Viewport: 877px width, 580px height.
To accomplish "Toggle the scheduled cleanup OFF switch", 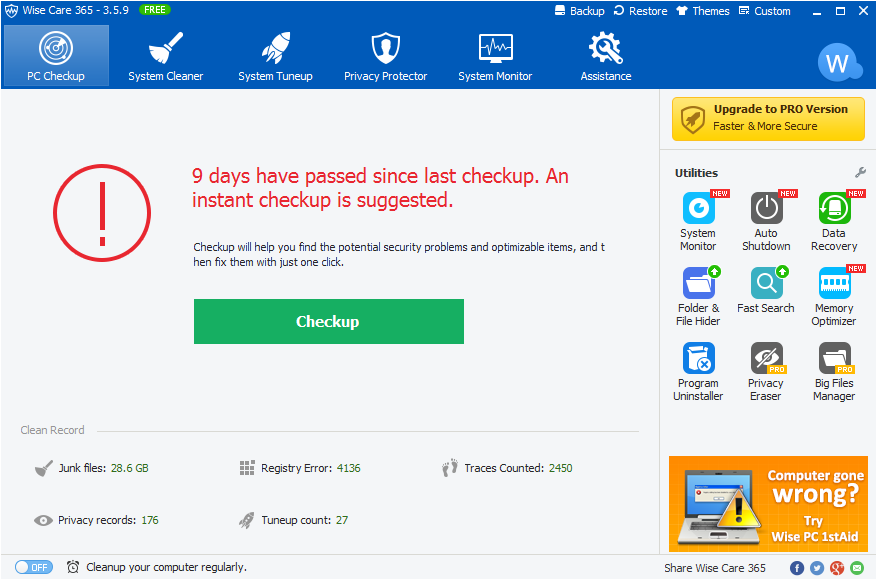I will point(34,567).
